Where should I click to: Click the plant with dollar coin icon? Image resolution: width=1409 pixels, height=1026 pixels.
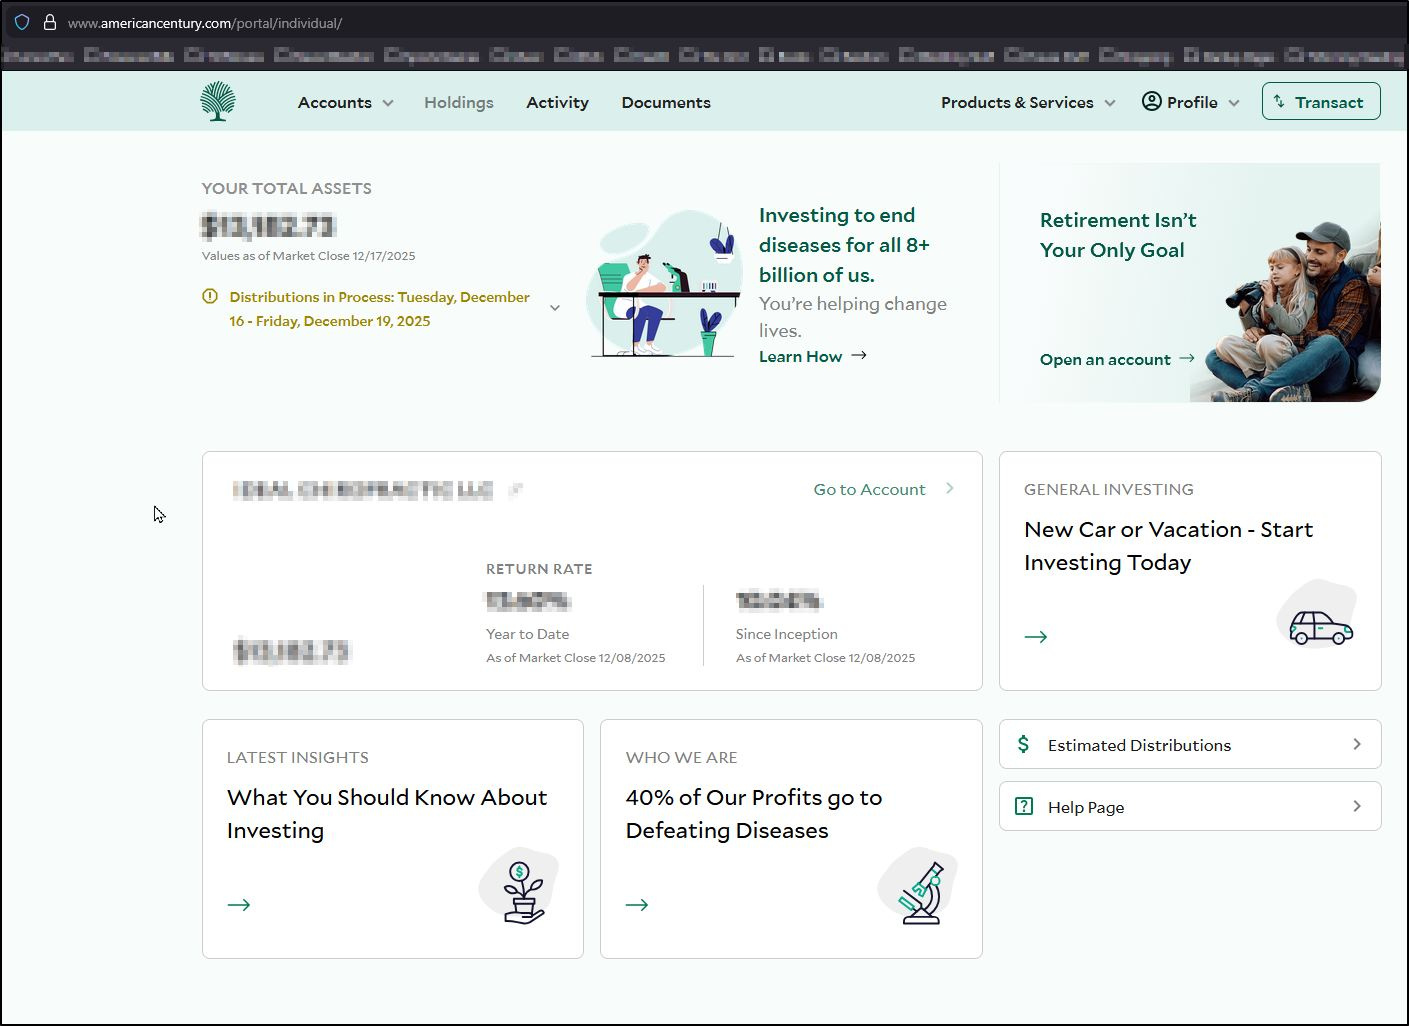click(521, 888)
